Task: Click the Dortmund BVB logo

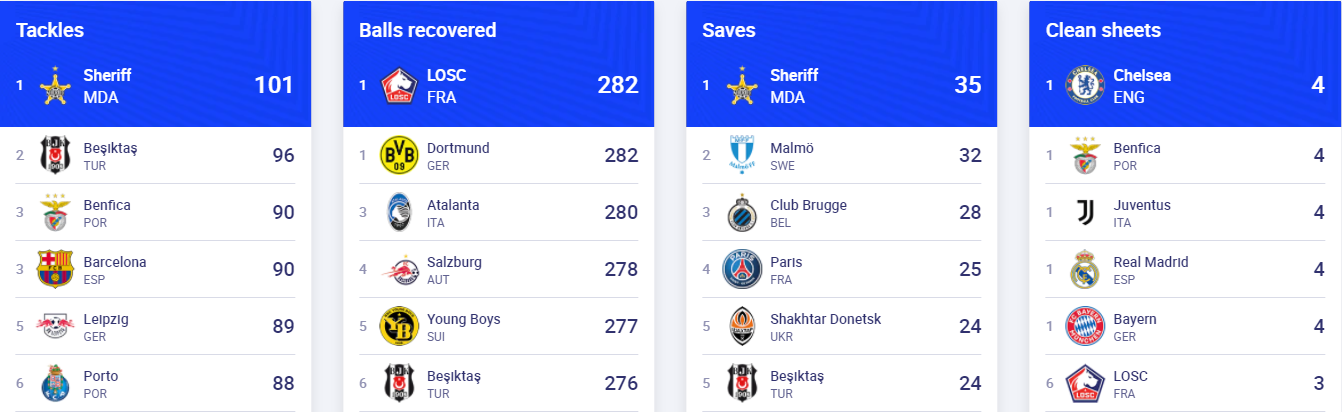Action: point(399,155)
